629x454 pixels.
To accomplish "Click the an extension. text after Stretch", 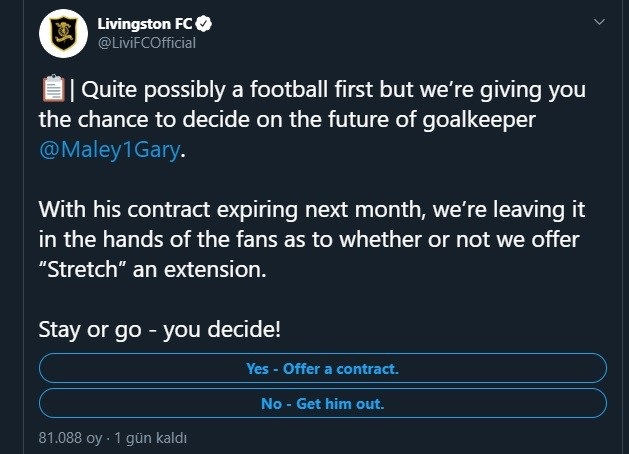I will (x=200, y=269).
